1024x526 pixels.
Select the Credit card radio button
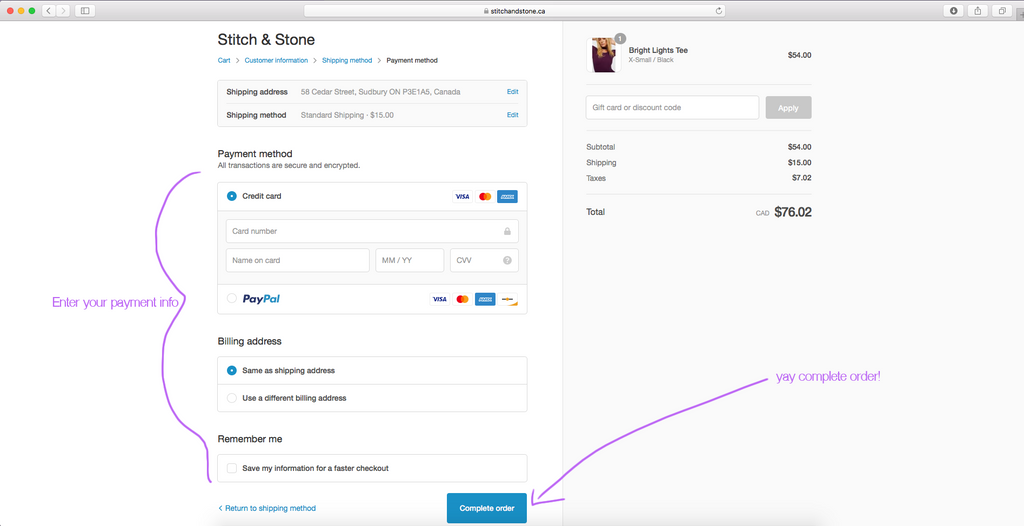click(232, 197)
